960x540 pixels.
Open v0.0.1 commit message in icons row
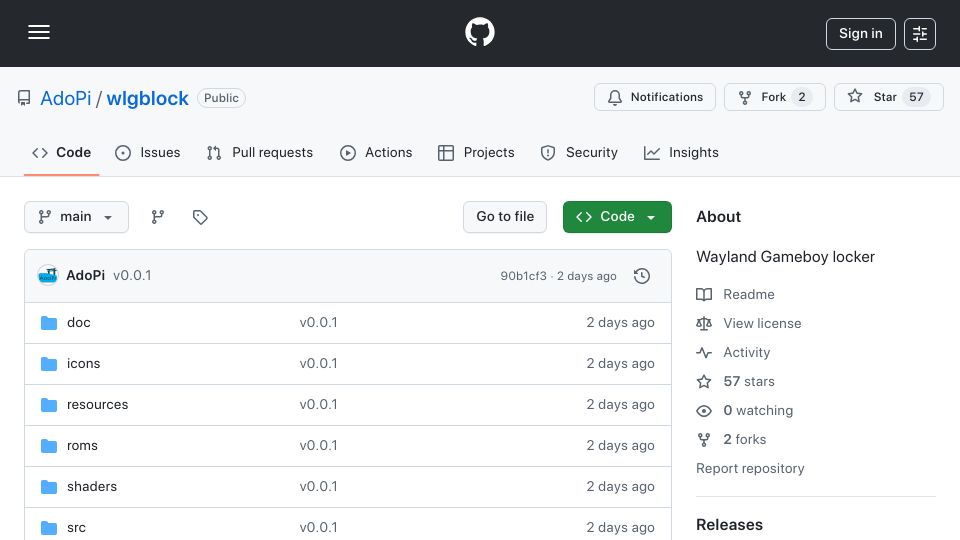(318, 364)
